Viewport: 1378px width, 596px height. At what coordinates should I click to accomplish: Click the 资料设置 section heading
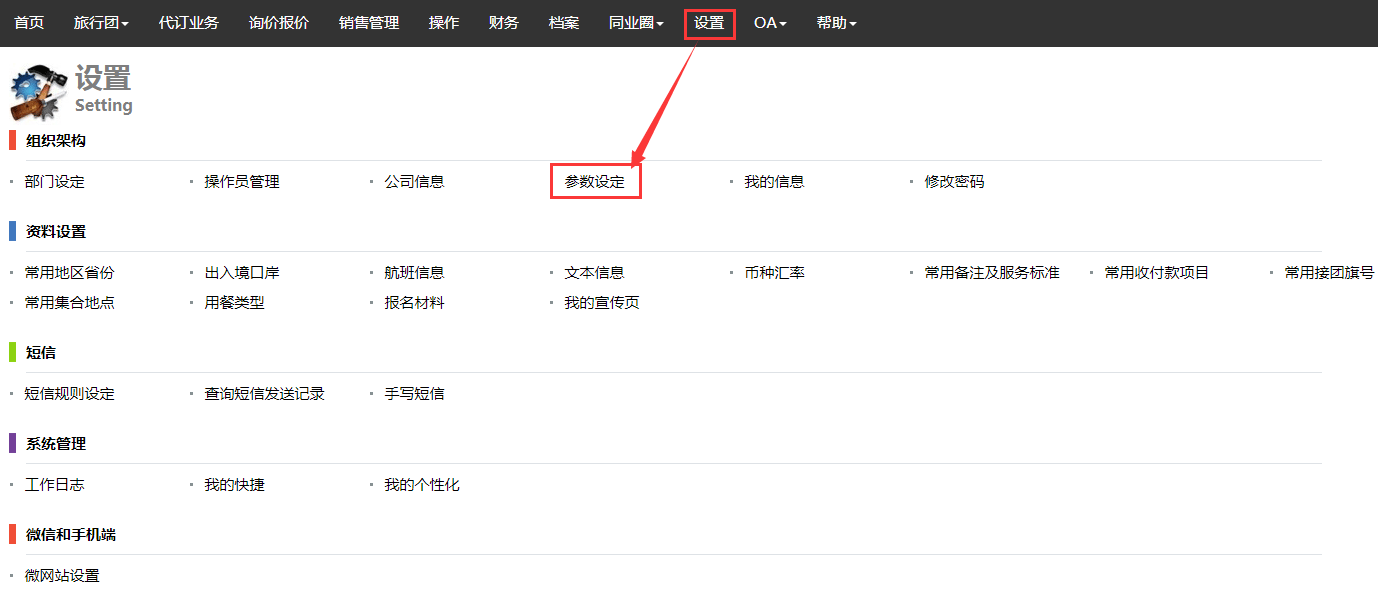pyautogui.click(x=56, y=232)
